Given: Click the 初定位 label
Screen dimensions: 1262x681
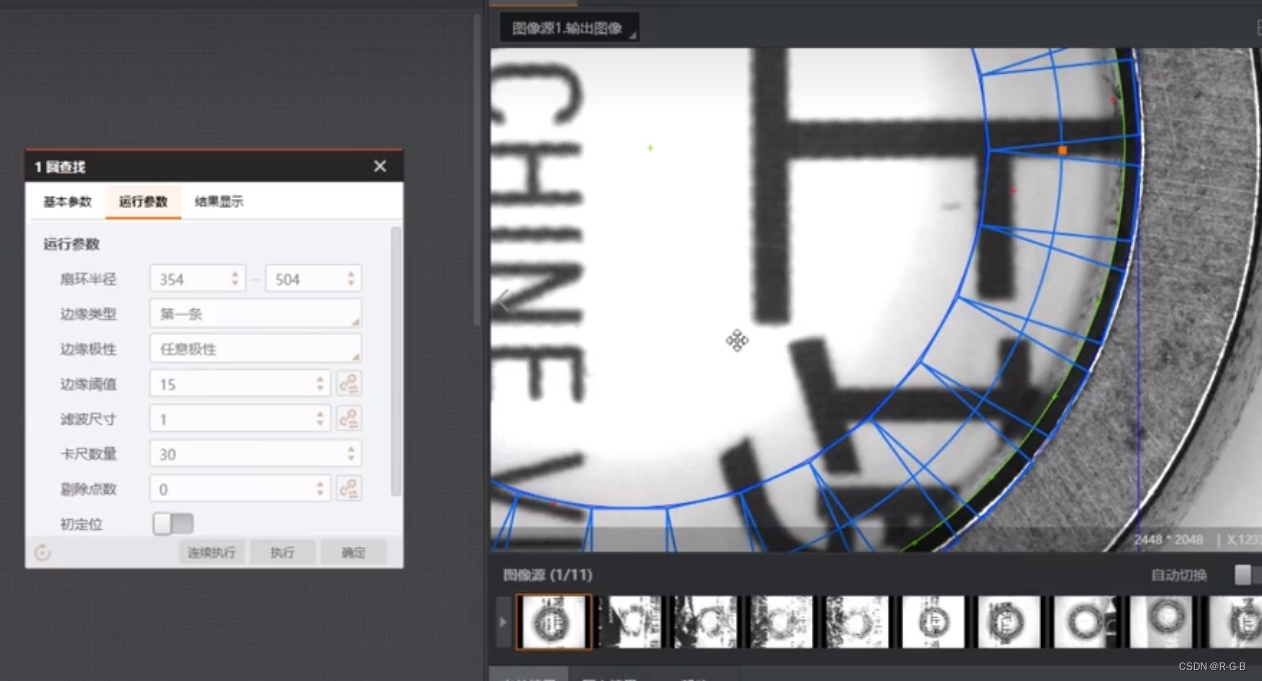Looking at the screenshot, I should [81, 524].
